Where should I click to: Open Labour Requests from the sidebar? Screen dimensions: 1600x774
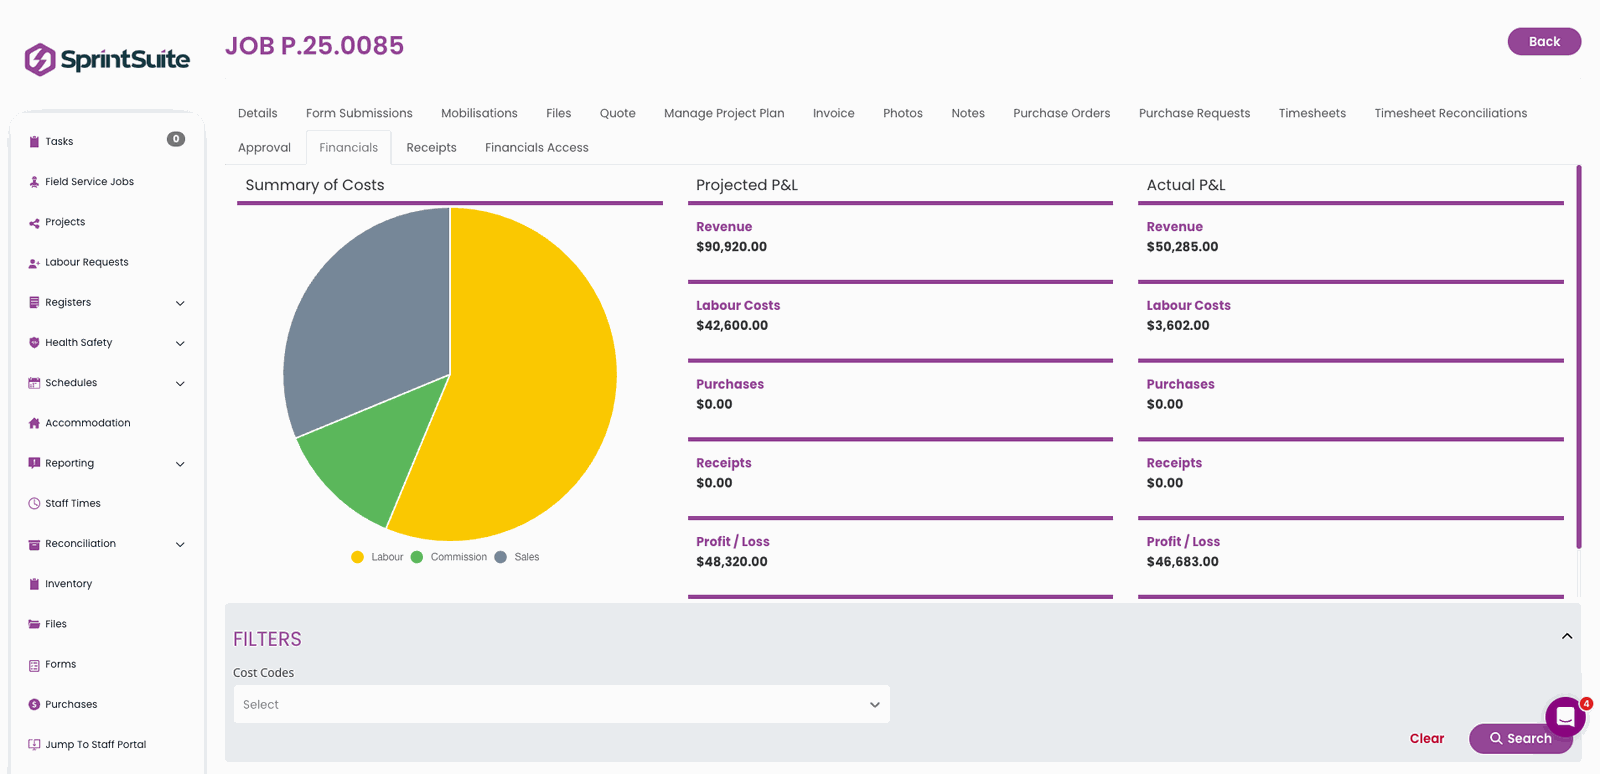pyautogui.click(x=87, y=262)
